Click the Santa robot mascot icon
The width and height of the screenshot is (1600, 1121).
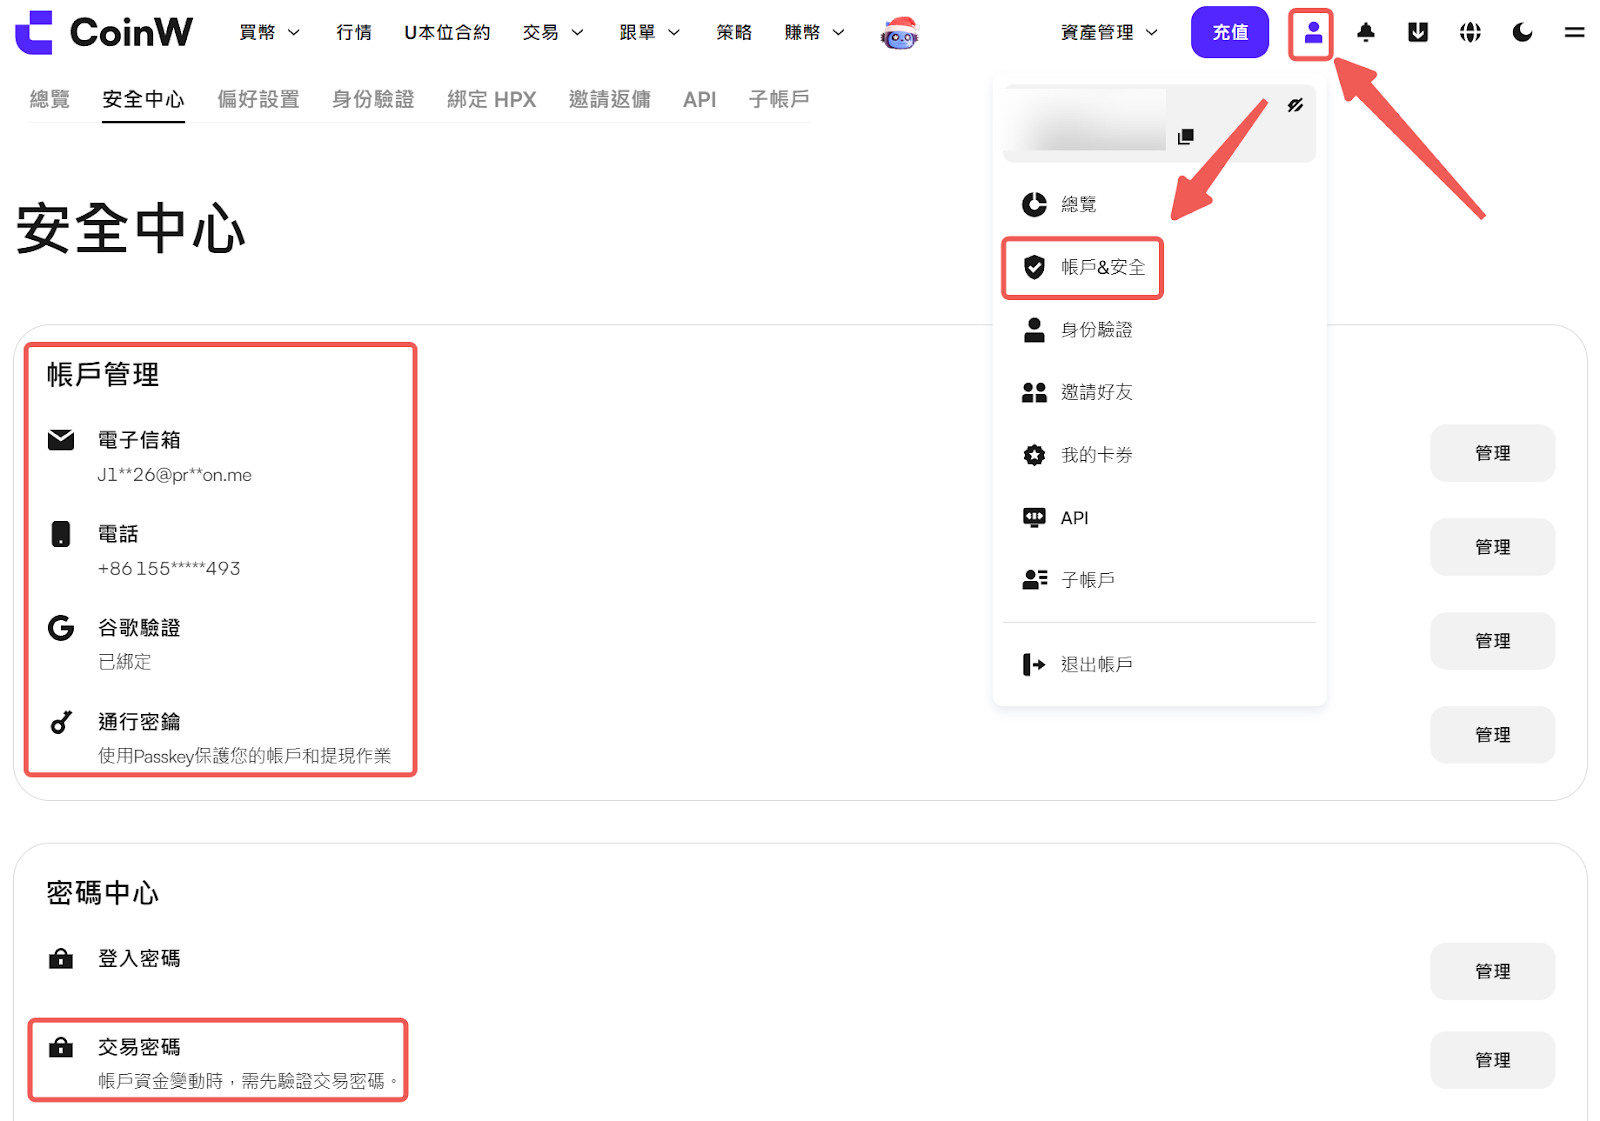[x=899, y=33]
